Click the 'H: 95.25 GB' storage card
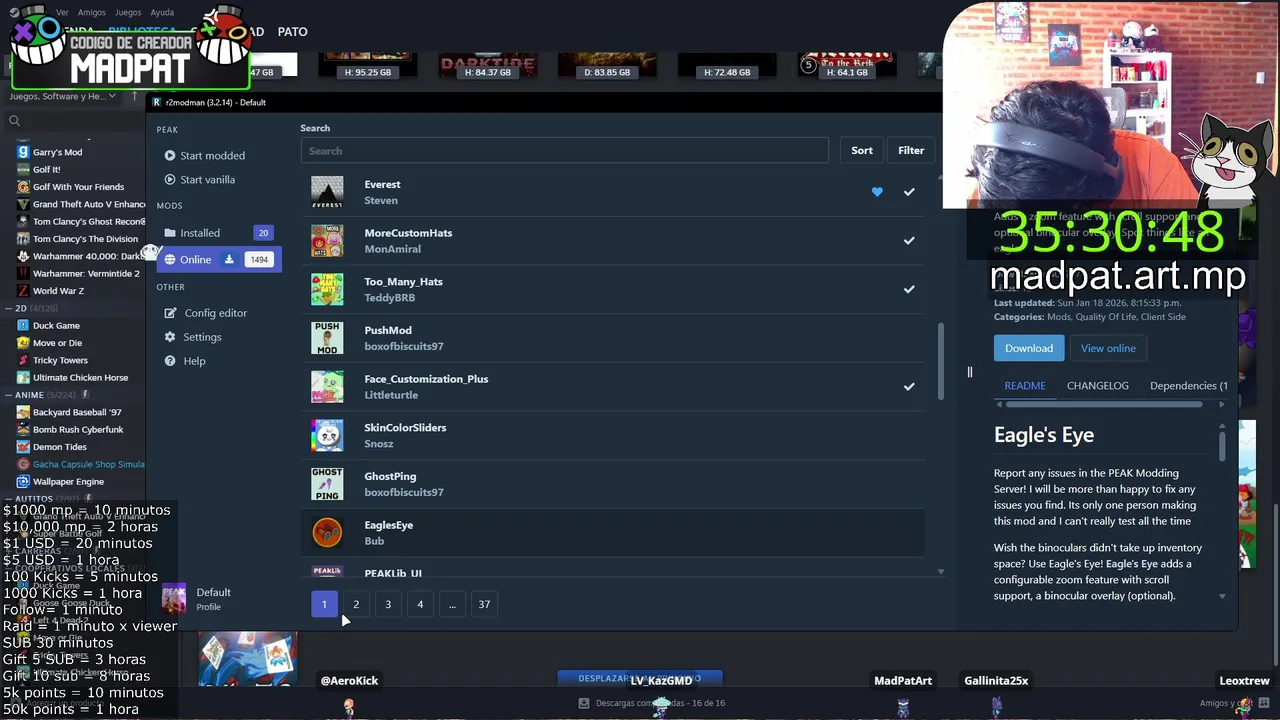This screenshot has width=1280, height=720. [x=368, y=65]
